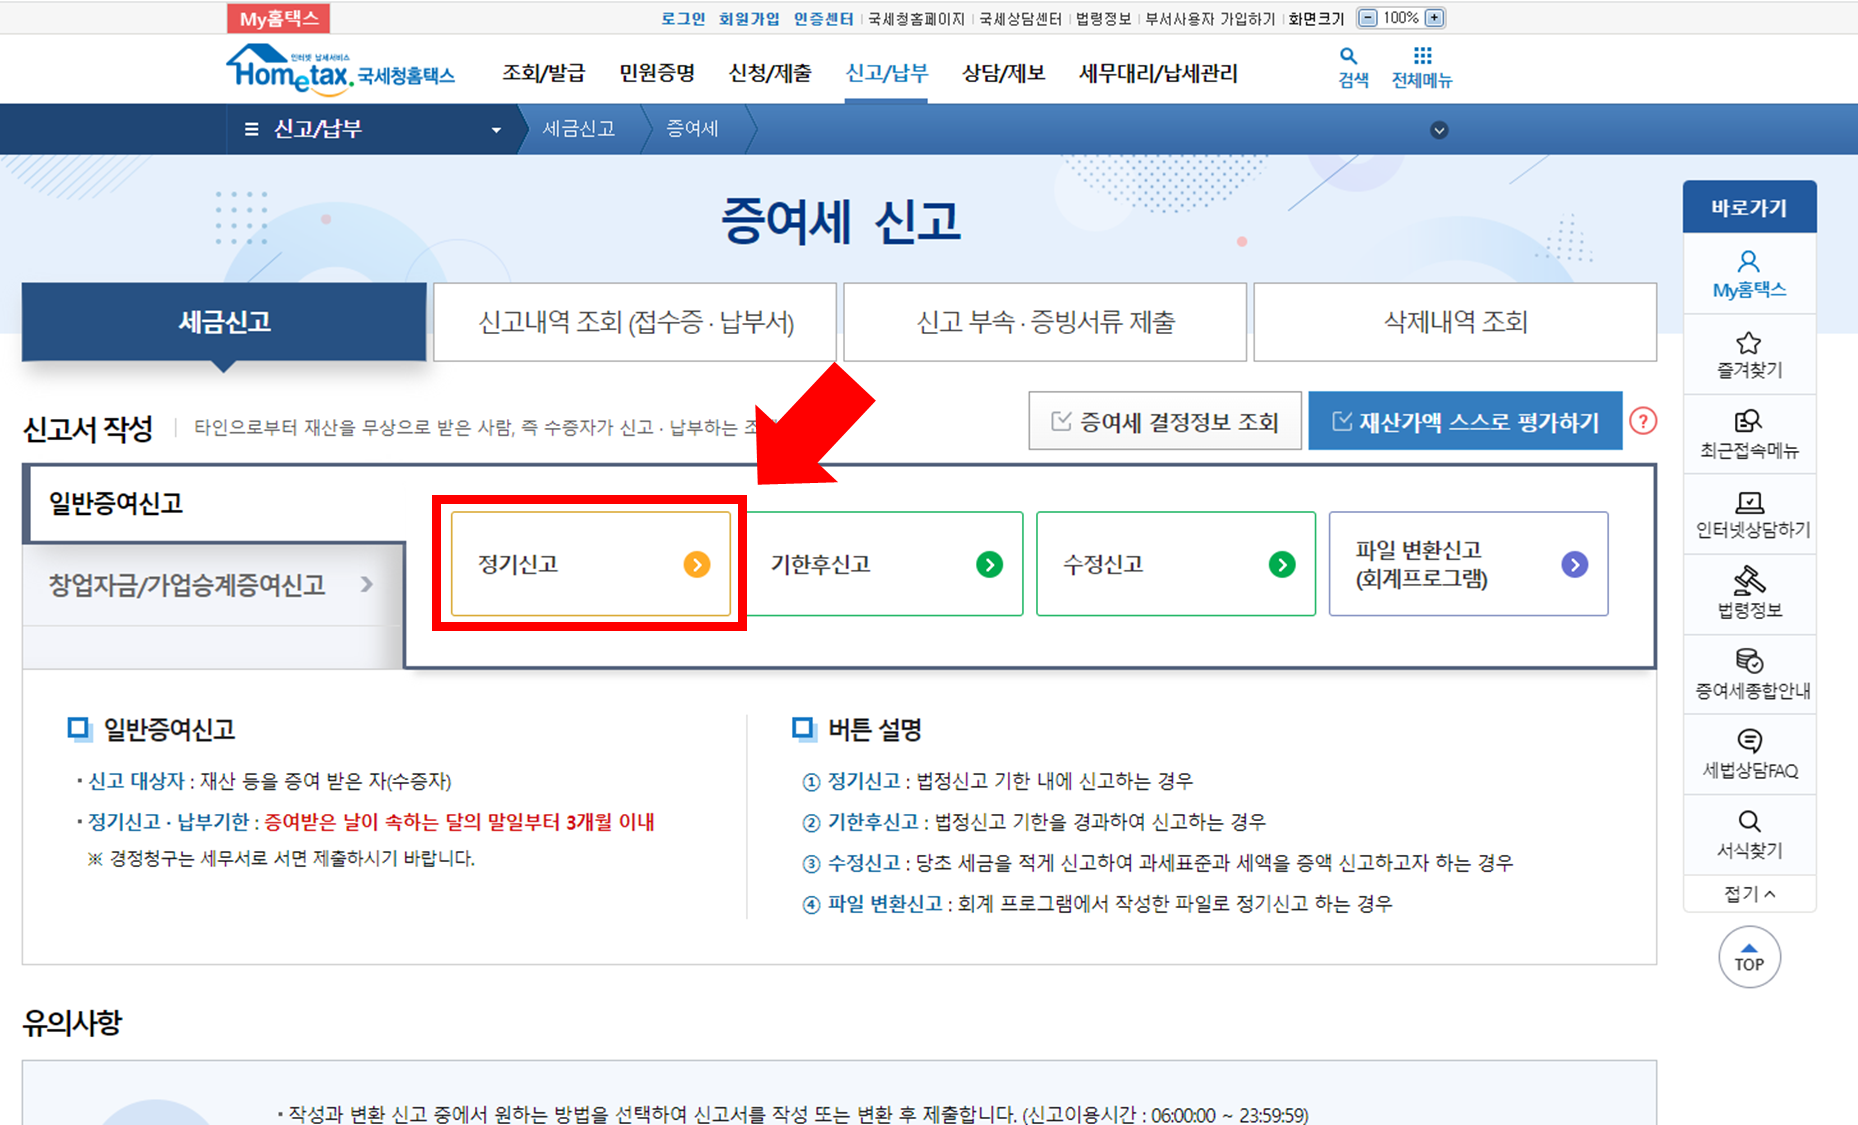The width and height of the screenshot is (1858, 1125).
Task: Open 법령정보 top link
Action: coord(1104,18)
